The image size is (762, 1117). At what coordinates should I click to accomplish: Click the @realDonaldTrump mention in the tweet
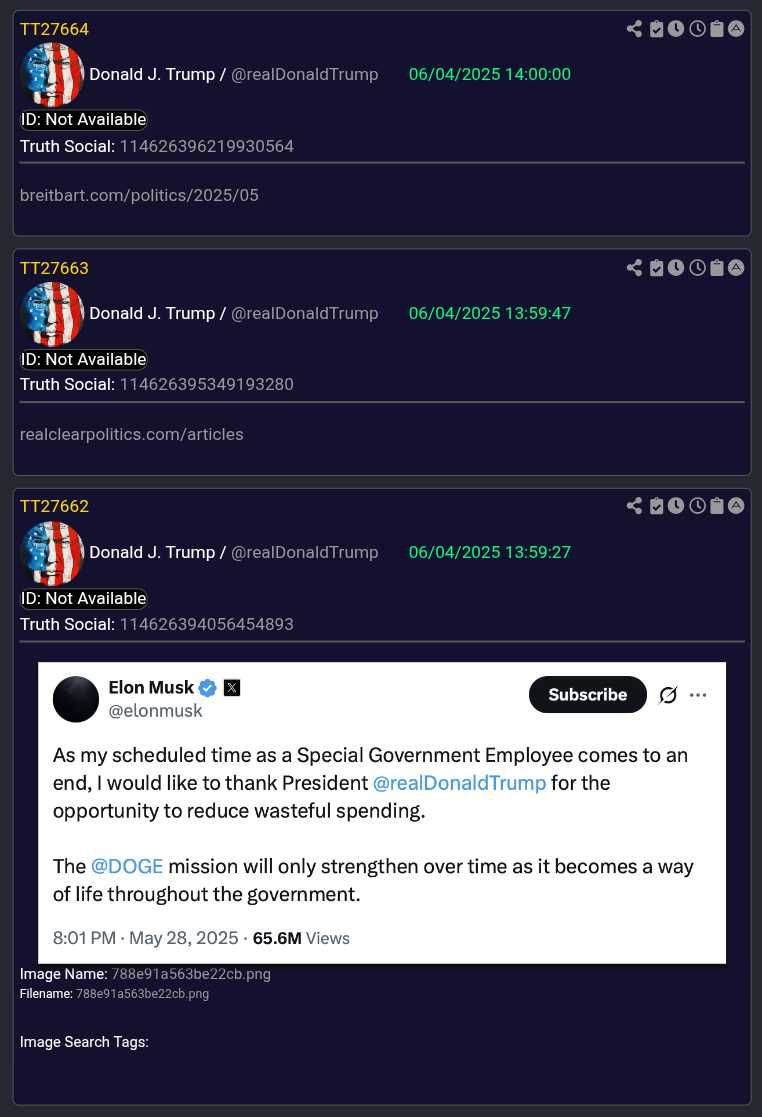point(459,783)
